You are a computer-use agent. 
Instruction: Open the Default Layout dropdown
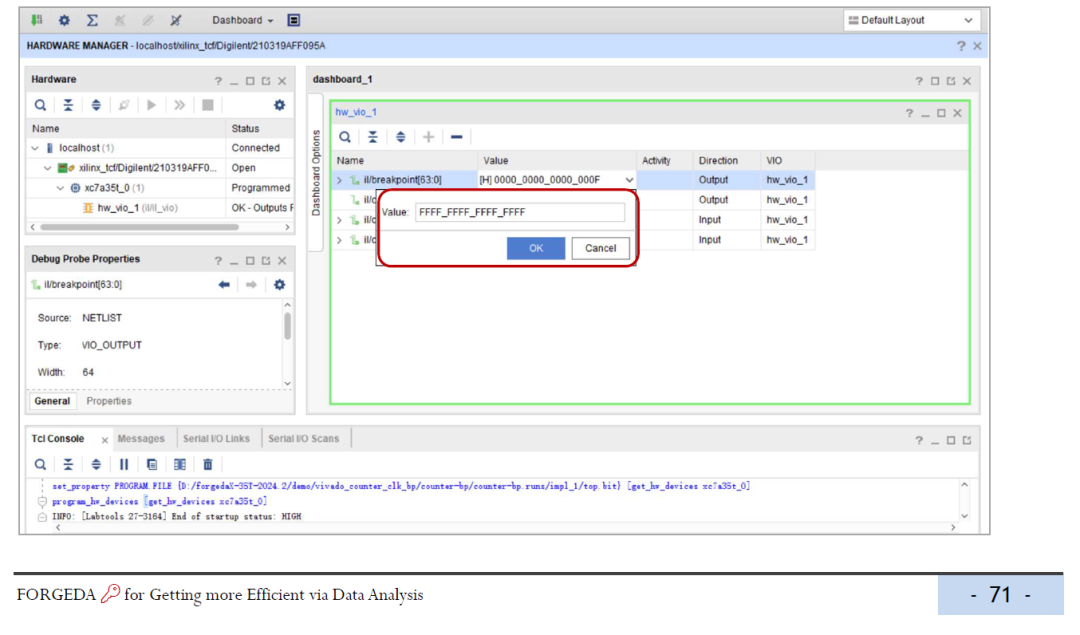point(911,20)
